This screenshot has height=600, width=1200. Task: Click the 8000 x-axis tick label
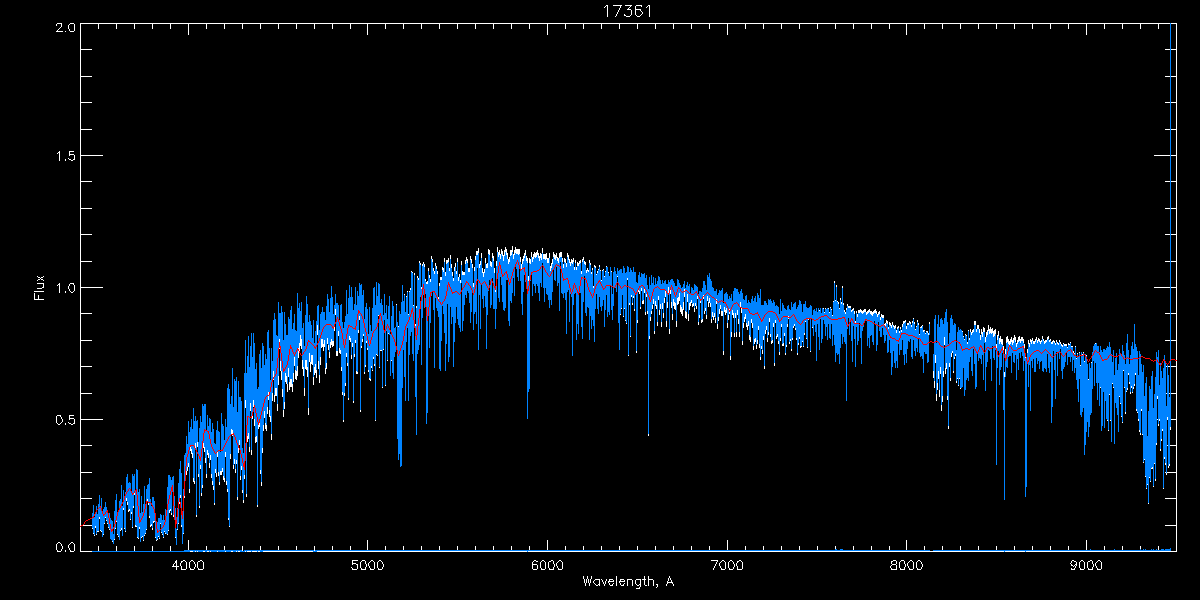907,563
